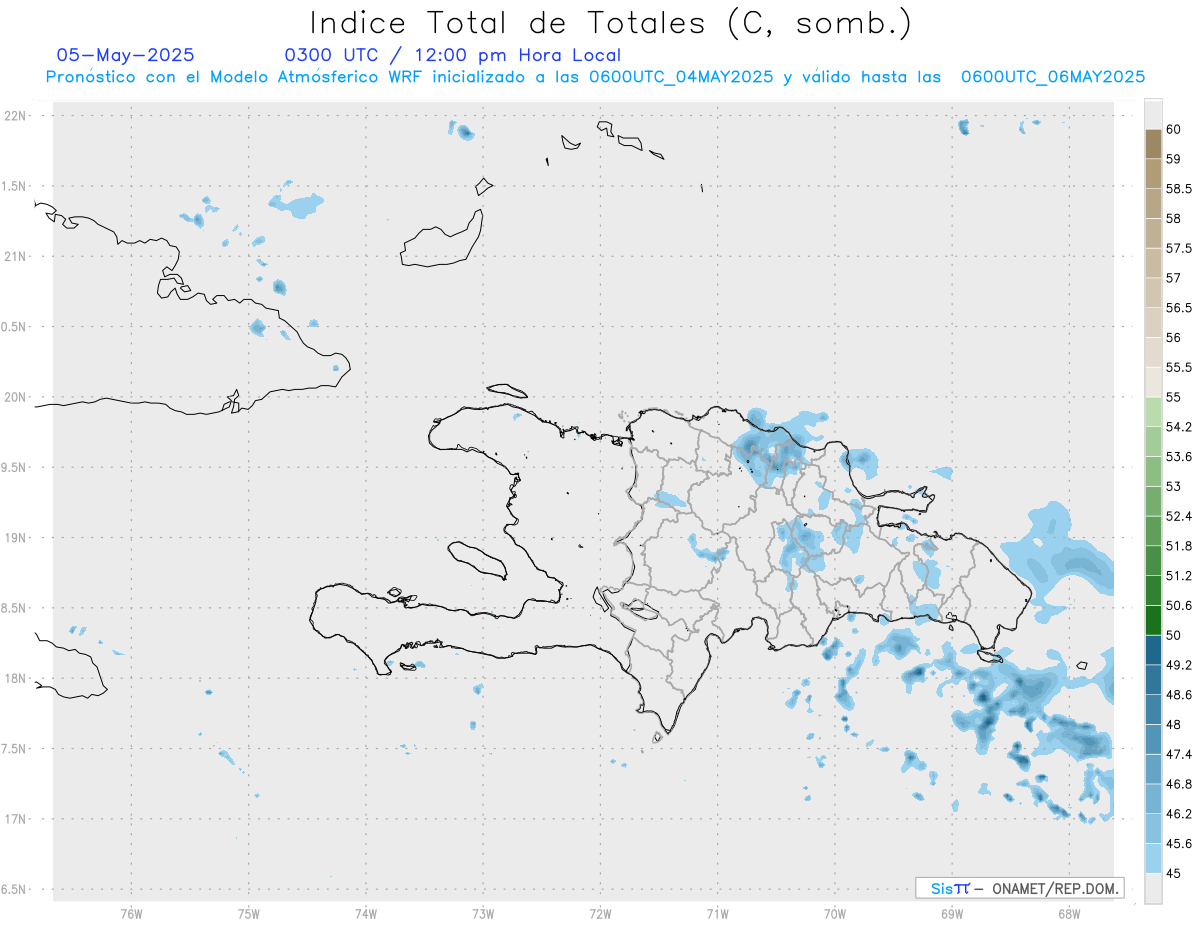Select the date text '05-May-2025'

(x=125, y=55)
